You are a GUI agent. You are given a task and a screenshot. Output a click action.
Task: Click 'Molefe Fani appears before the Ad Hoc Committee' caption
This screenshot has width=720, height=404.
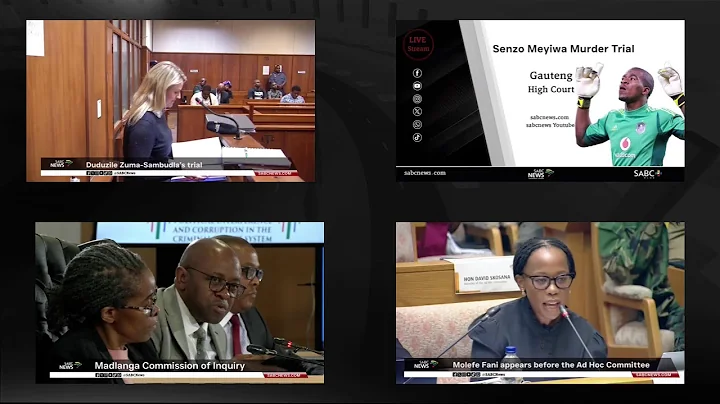click(x=551, y=365)
